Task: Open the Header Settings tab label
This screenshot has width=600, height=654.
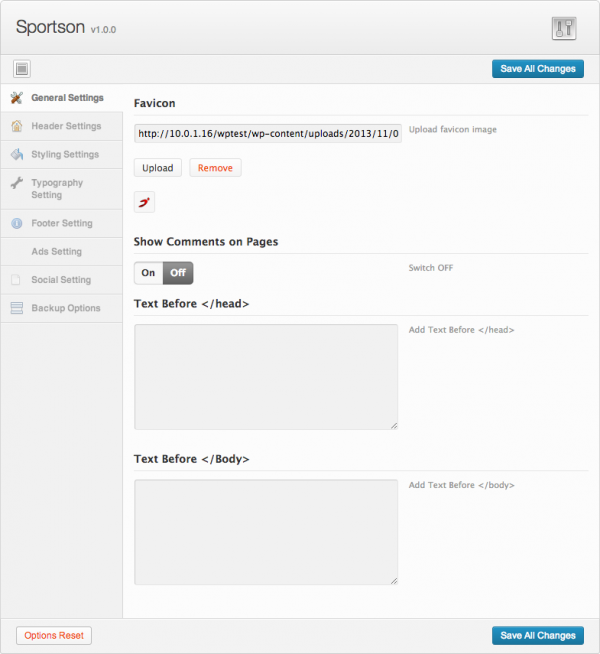Action: coord(66,126)
